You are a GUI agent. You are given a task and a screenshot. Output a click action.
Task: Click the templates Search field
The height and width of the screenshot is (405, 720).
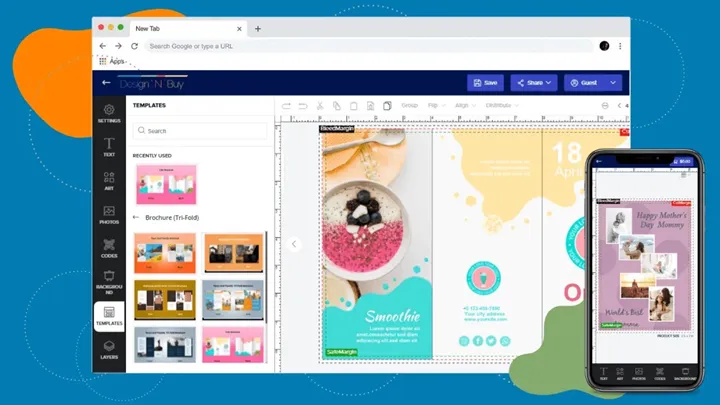click(200, 130)
